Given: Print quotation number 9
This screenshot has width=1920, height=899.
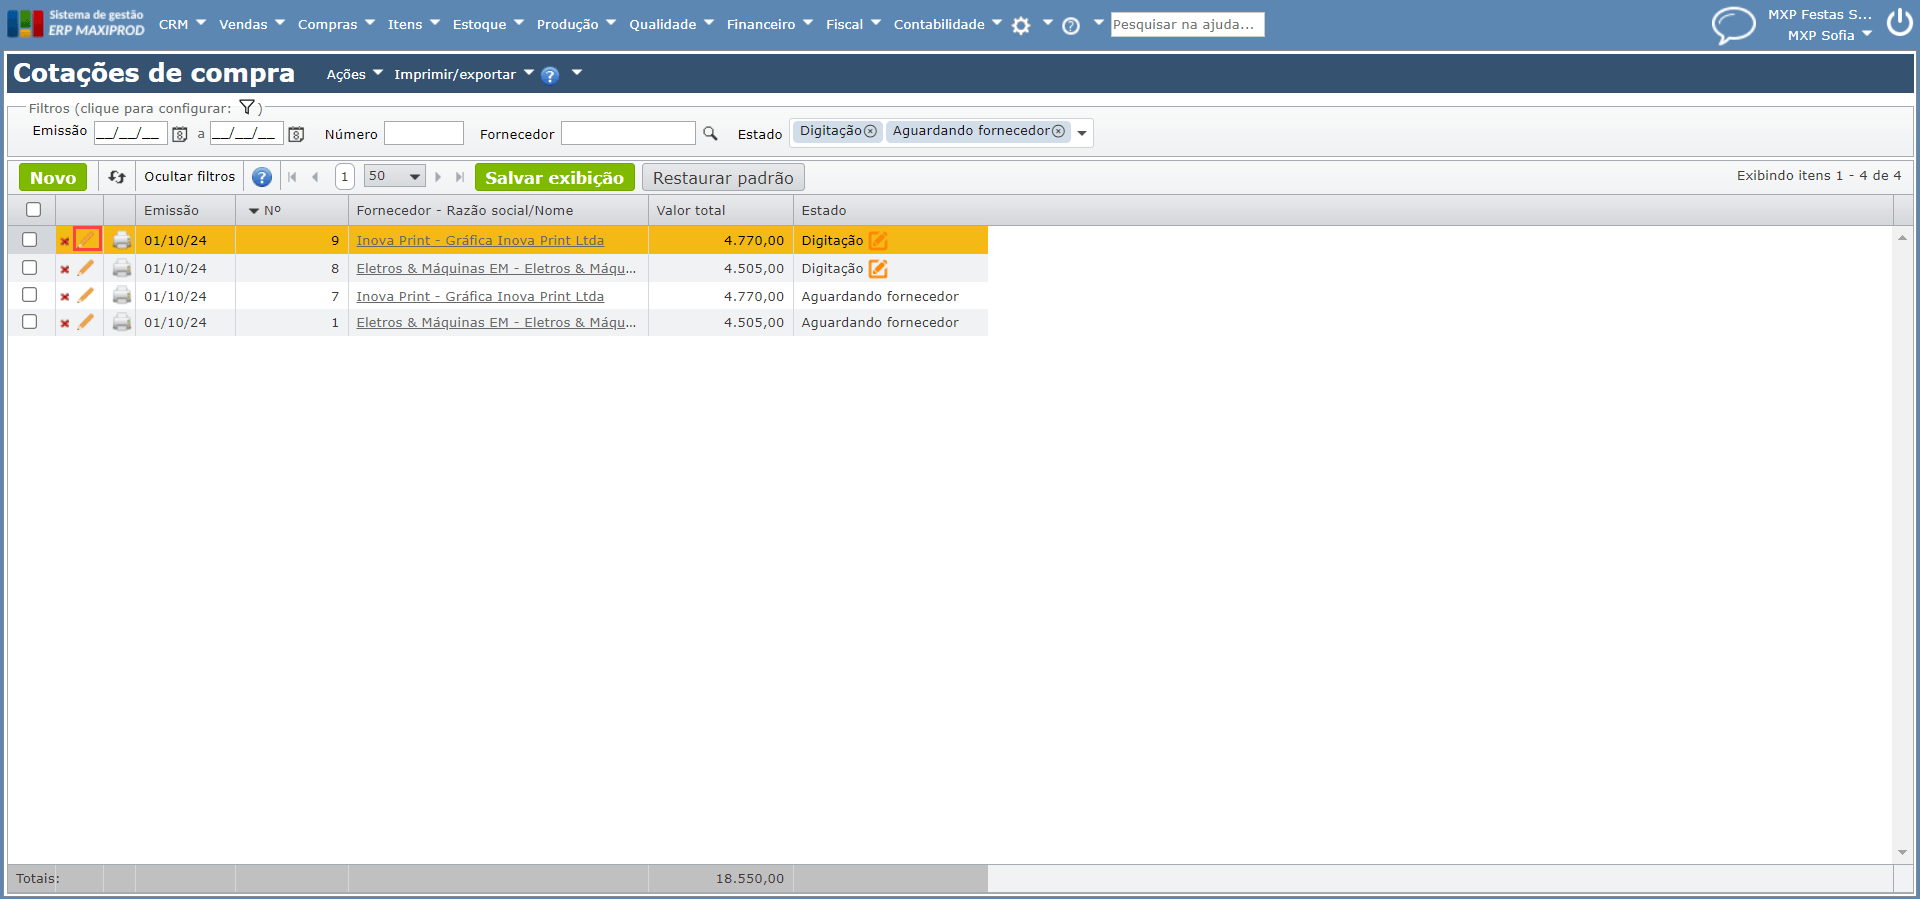Looking at the screenshot, I should tap(122, 240).
